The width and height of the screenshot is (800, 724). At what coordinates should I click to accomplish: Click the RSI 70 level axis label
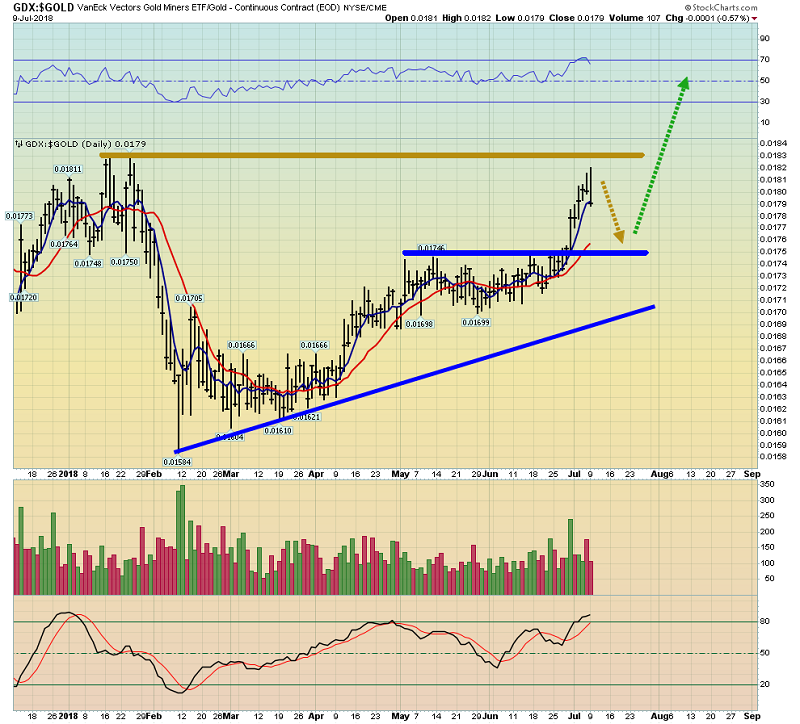click(765, 60)
